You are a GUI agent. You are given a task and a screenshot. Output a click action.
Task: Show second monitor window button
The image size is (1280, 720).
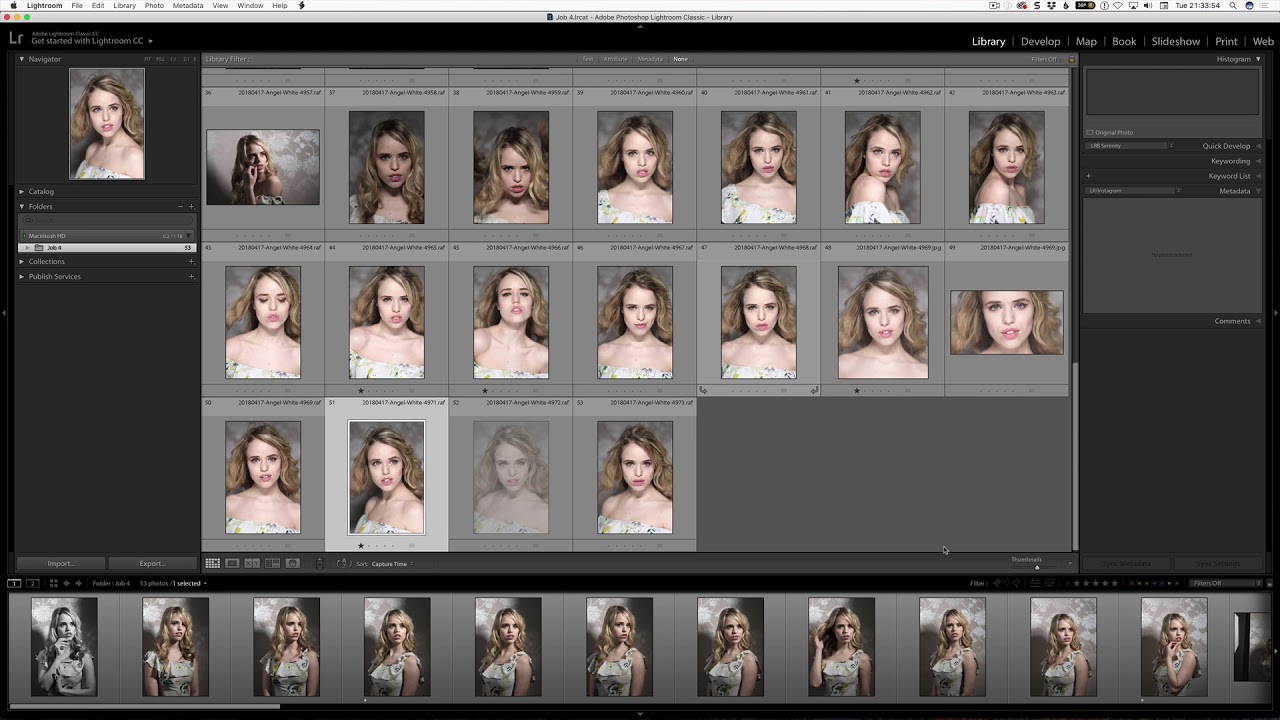pos(32,583)
